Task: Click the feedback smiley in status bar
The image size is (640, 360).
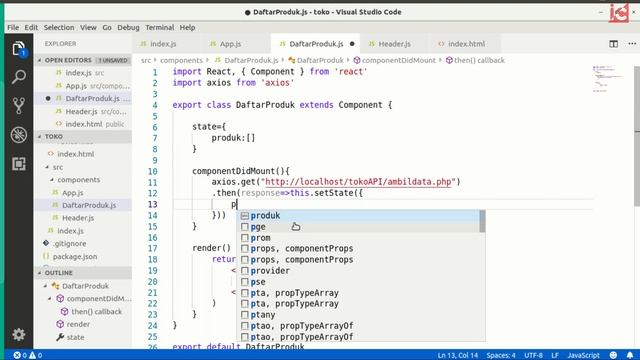Action: (613, 355)
